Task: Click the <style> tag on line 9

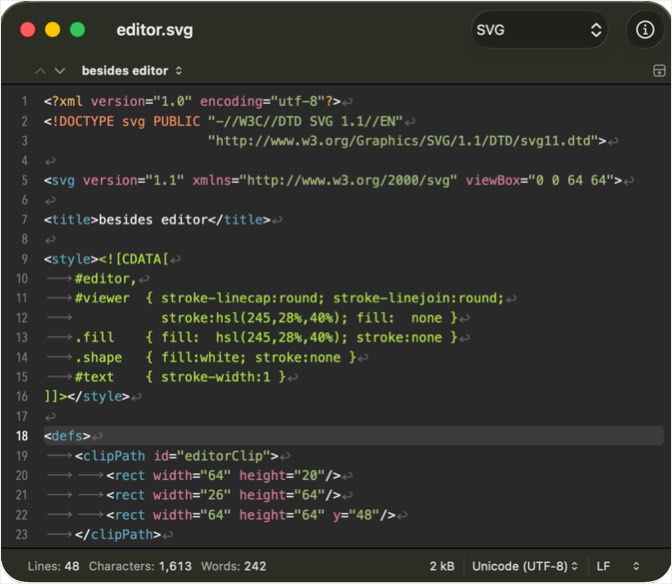Action: pos(71,259)
